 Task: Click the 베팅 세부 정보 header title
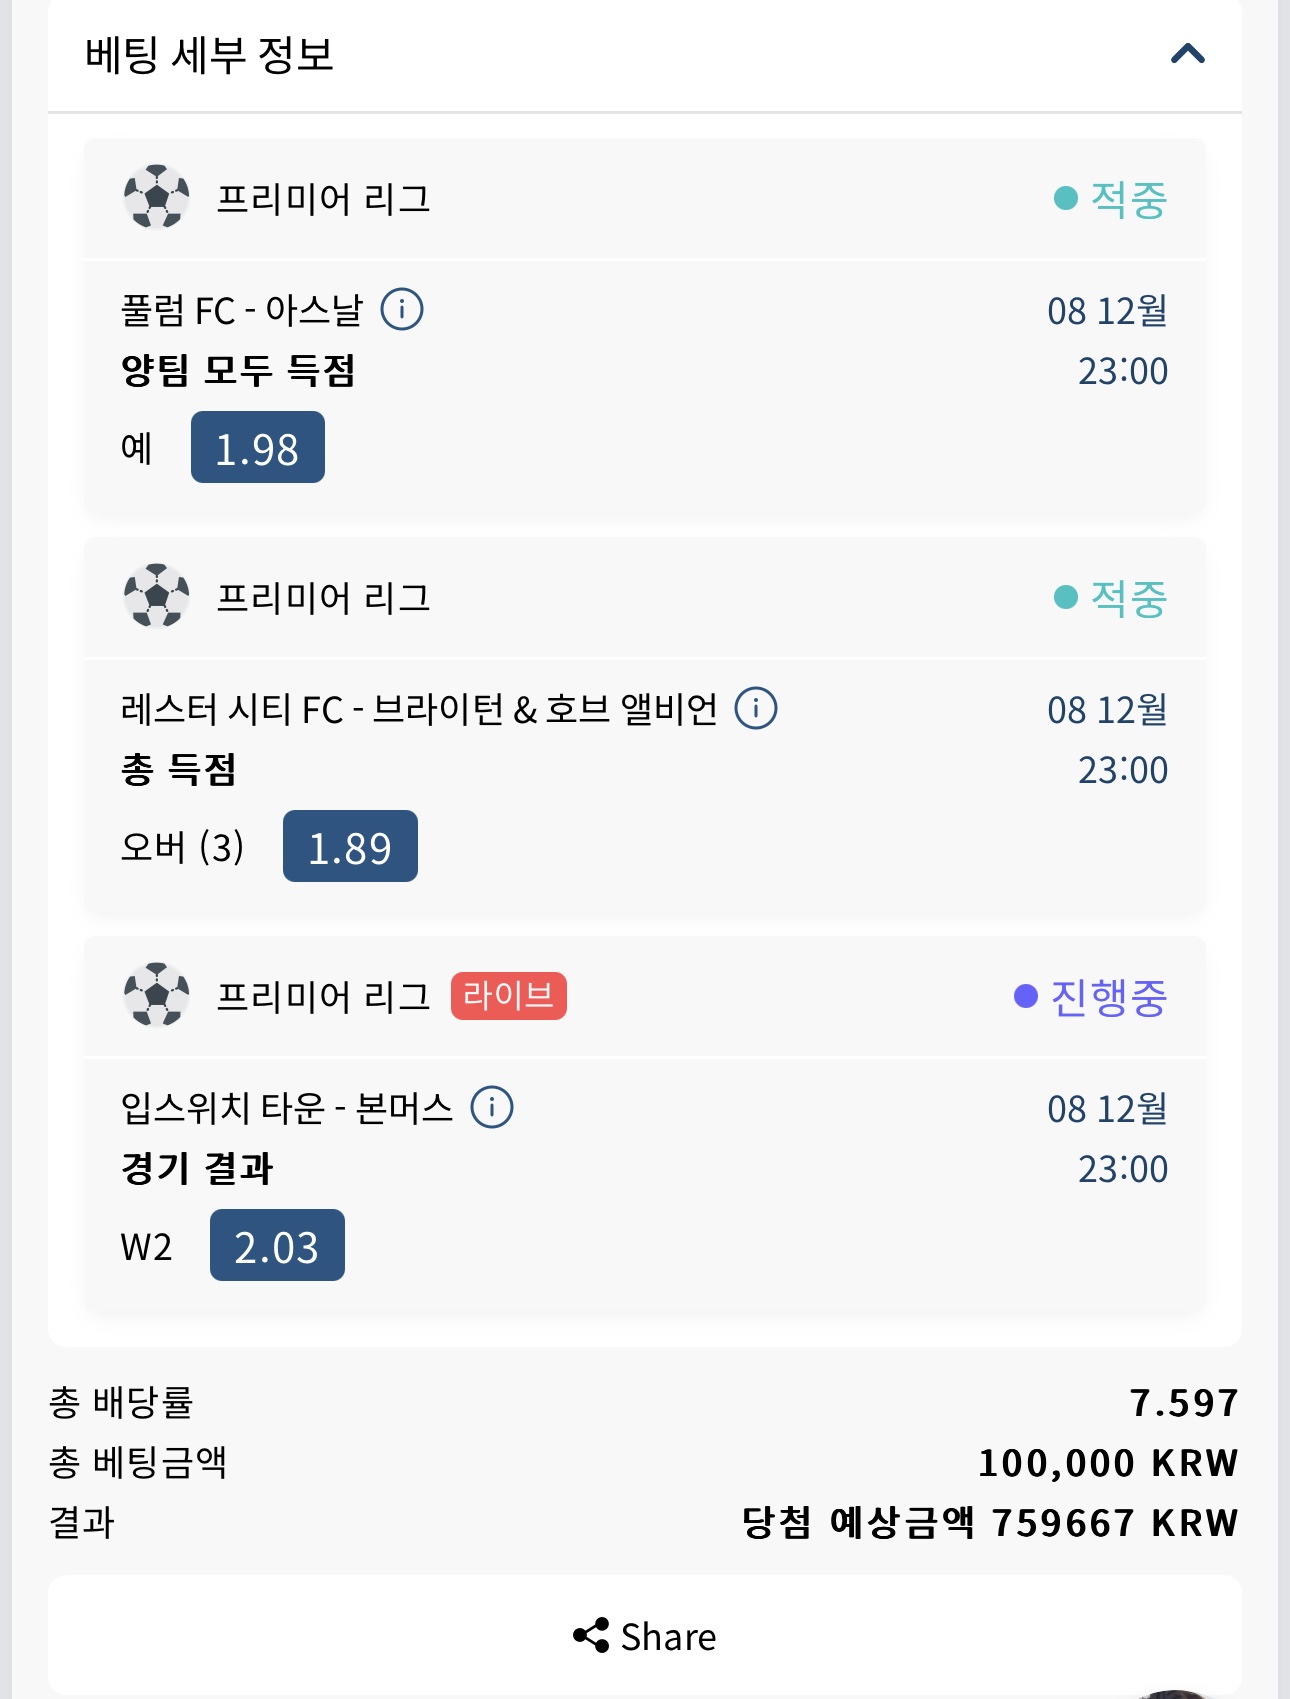(209, 55)
